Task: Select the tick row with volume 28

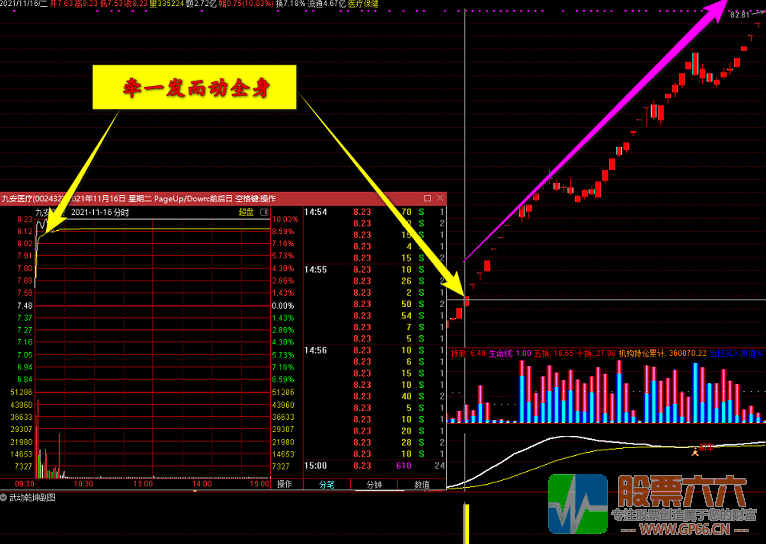Action: tap(374, 442)
